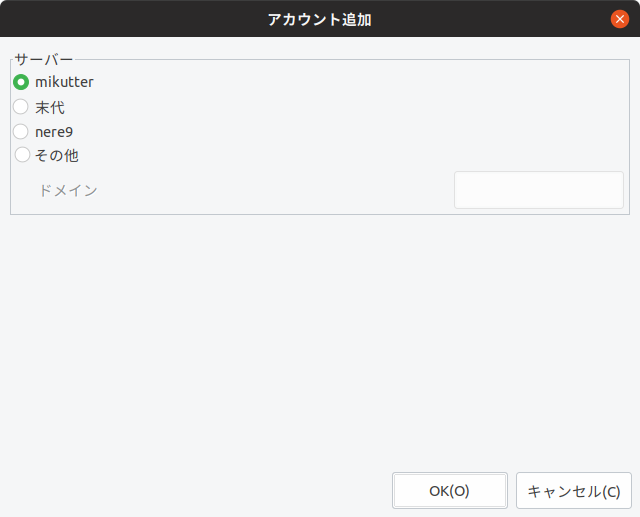Pick the nere9 server radio option
640x517 pixels.
(21, 131)
